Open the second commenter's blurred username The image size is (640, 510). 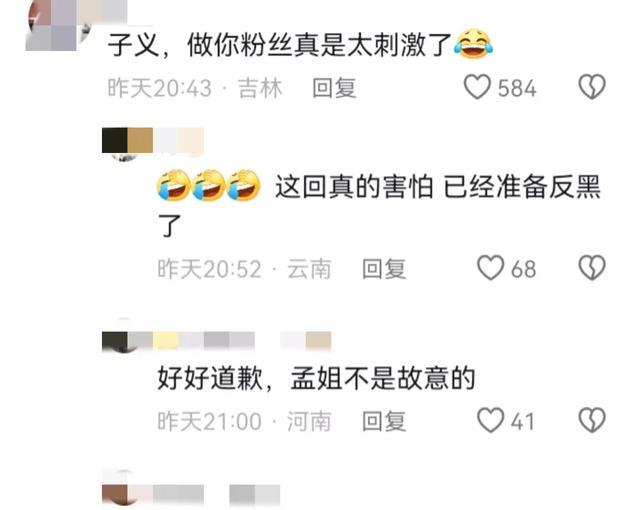(x=153, y=140)
